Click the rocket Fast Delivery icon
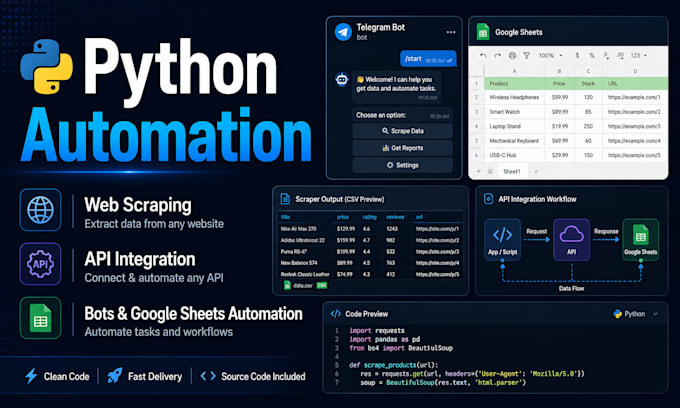Screen dimensions: 680x408 click(114, 376)
